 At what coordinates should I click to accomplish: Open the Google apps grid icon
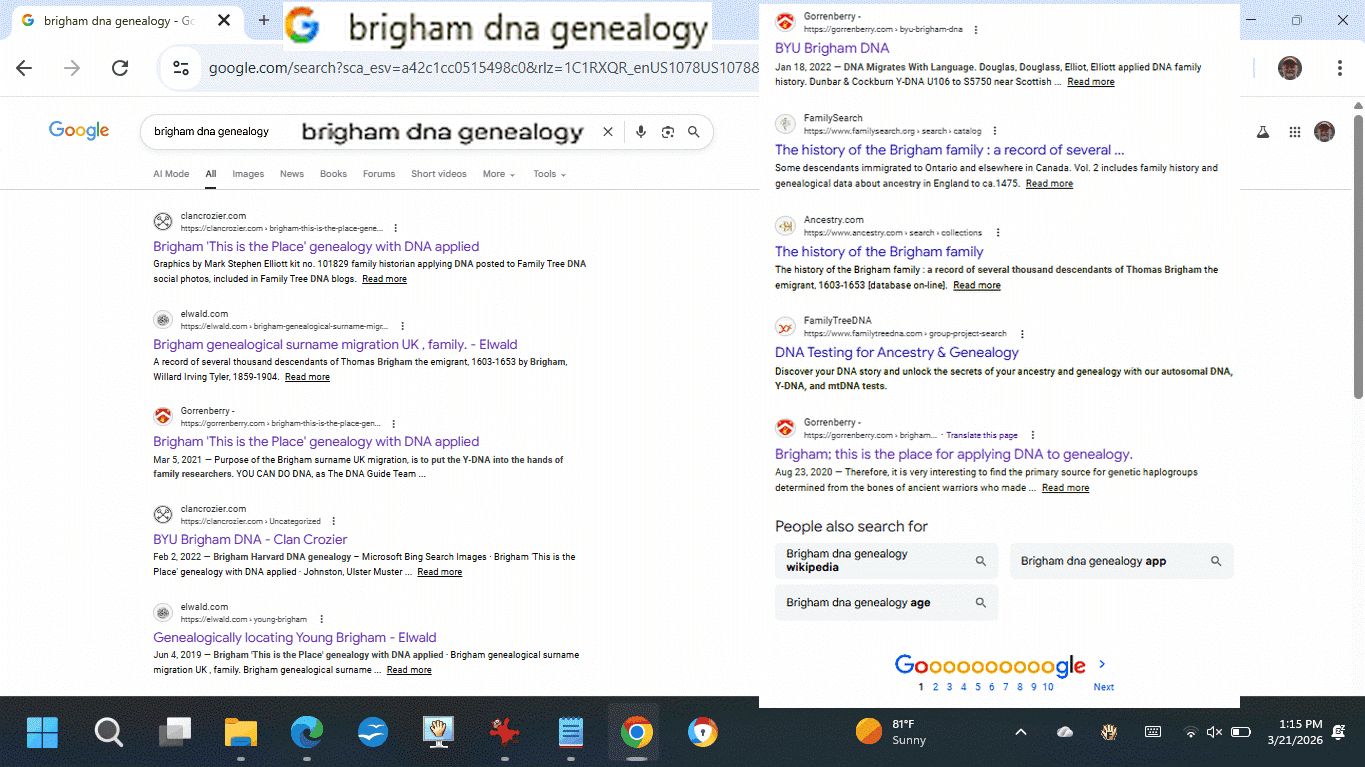pos(1295,132)
